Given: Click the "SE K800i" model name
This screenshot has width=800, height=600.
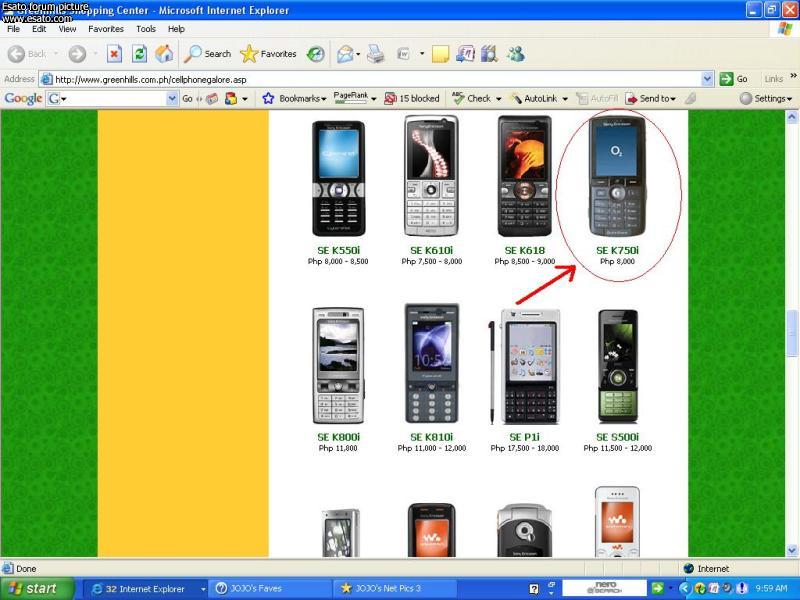Looking at the screenshot, I should click(x=338, y=437).
